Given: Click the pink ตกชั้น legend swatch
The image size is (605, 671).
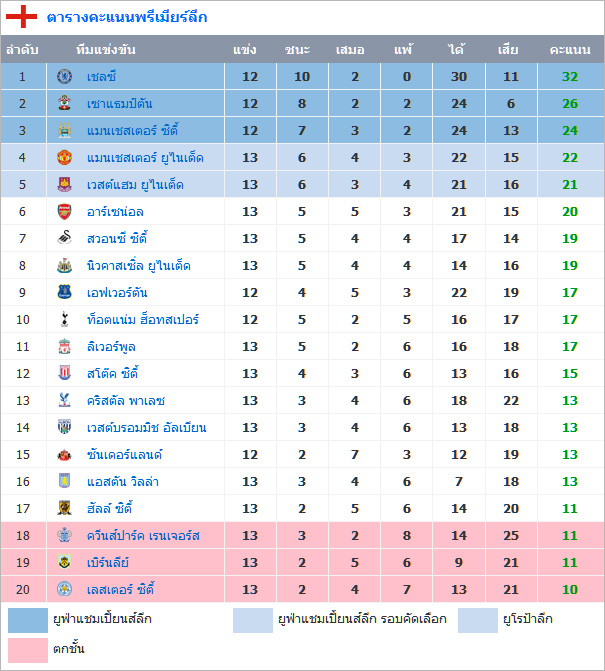Looking at the screenshot, I should click(x=28, y=650).
